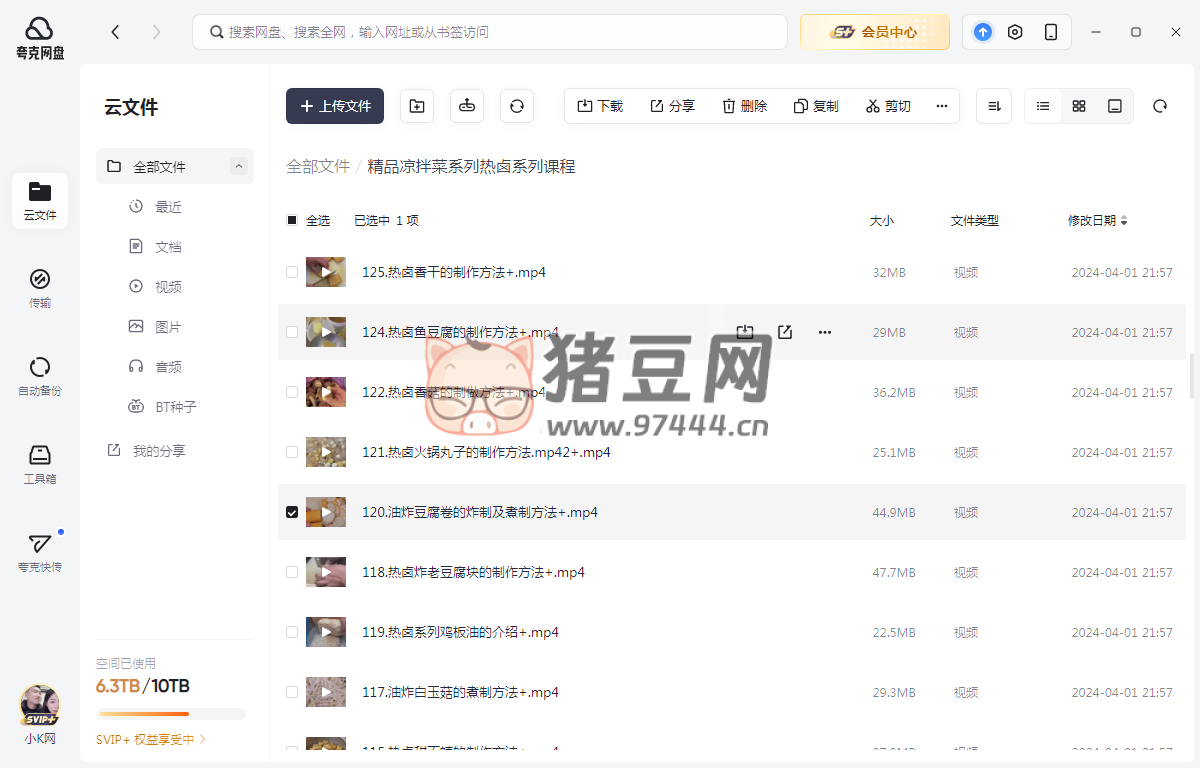Toggle the 全选 select all checkbox
1200x768 pixels.
click(292, 220)
